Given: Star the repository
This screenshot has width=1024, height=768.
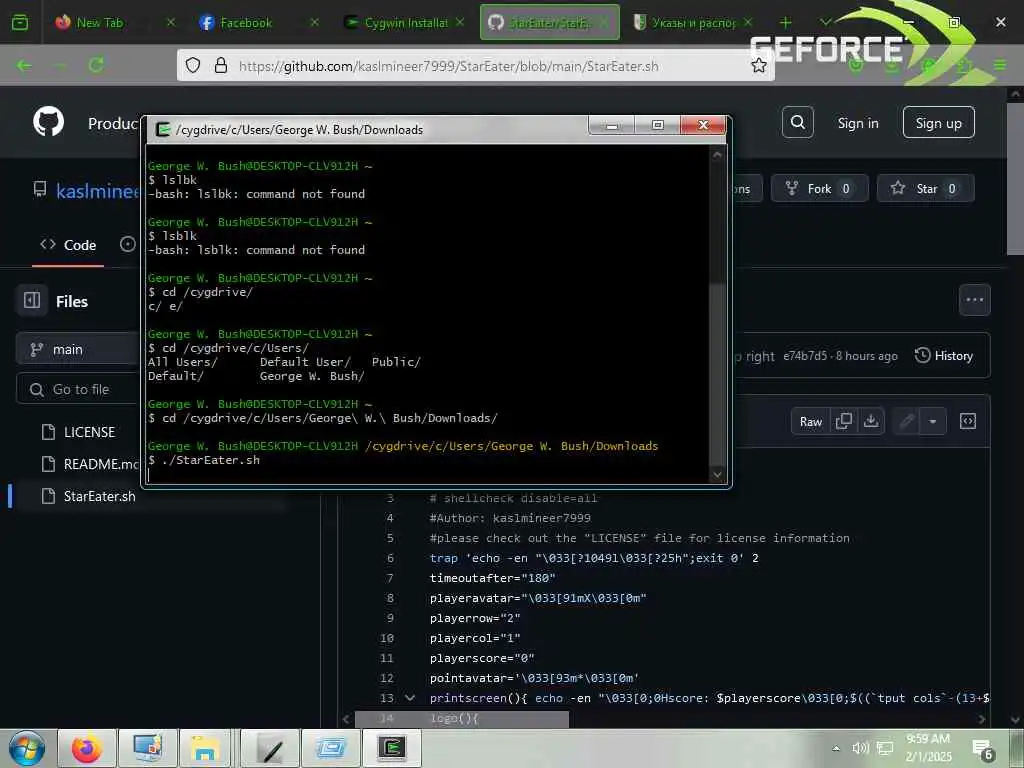Looking at the screenshot, I should click(925, 188).
